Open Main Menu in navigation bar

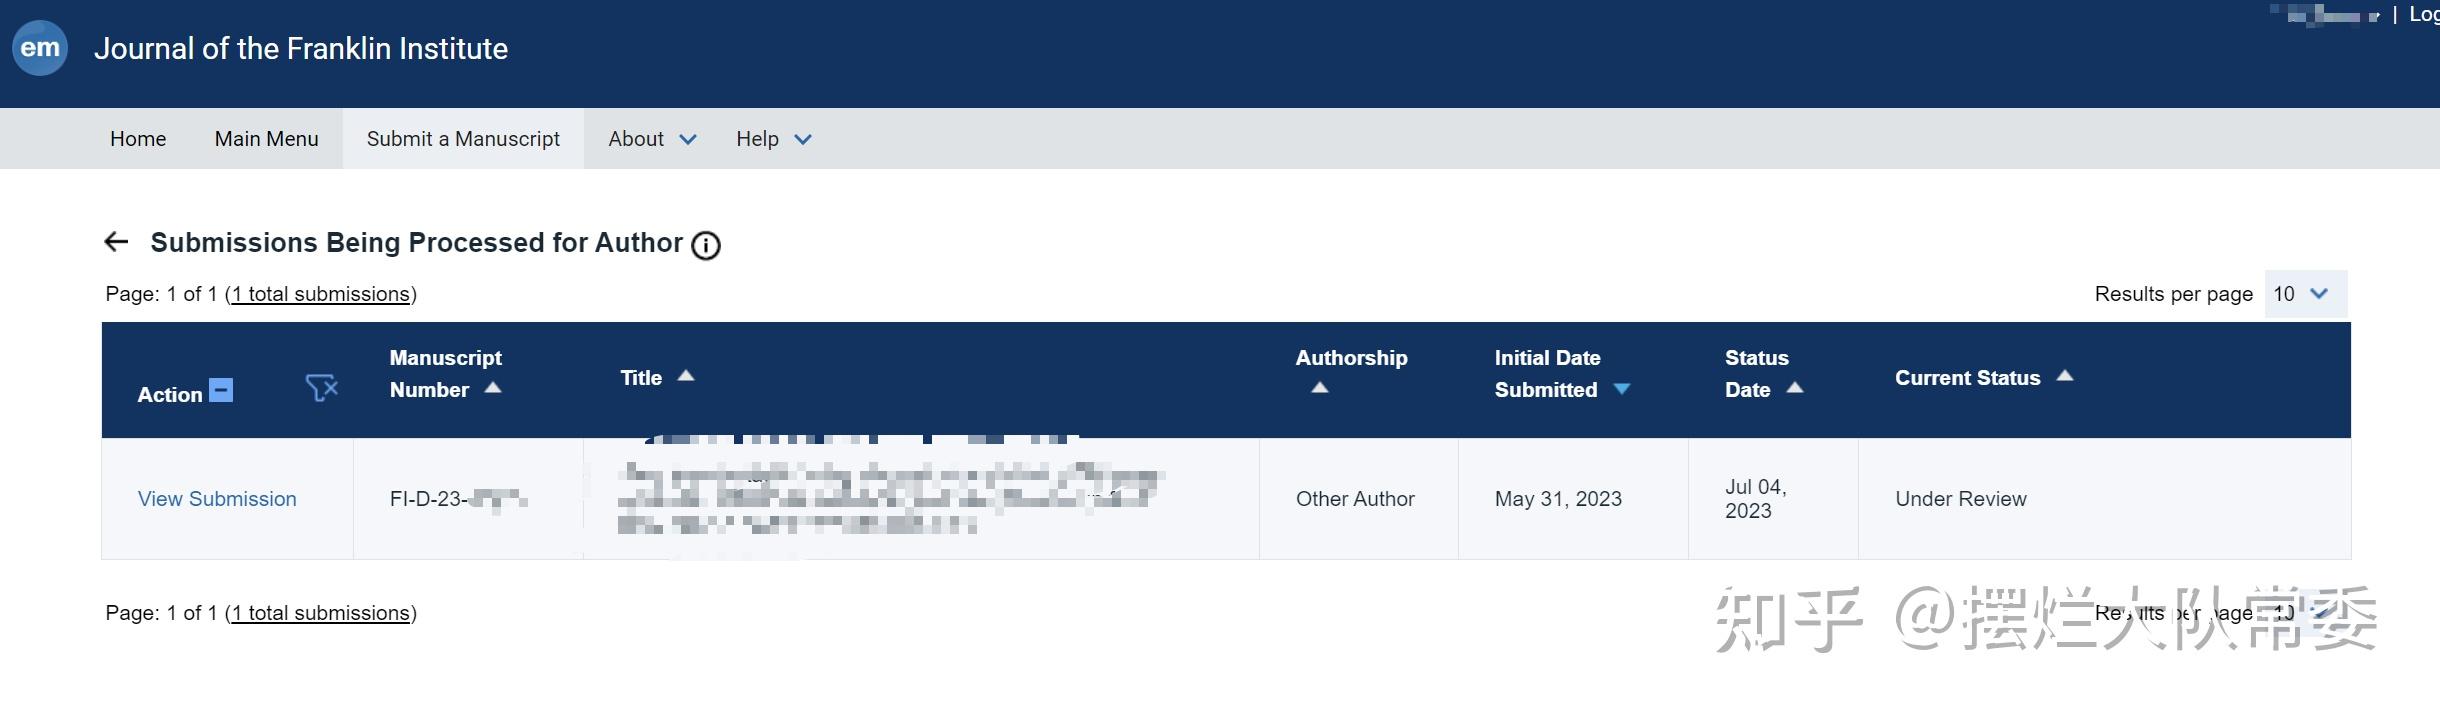266,139
